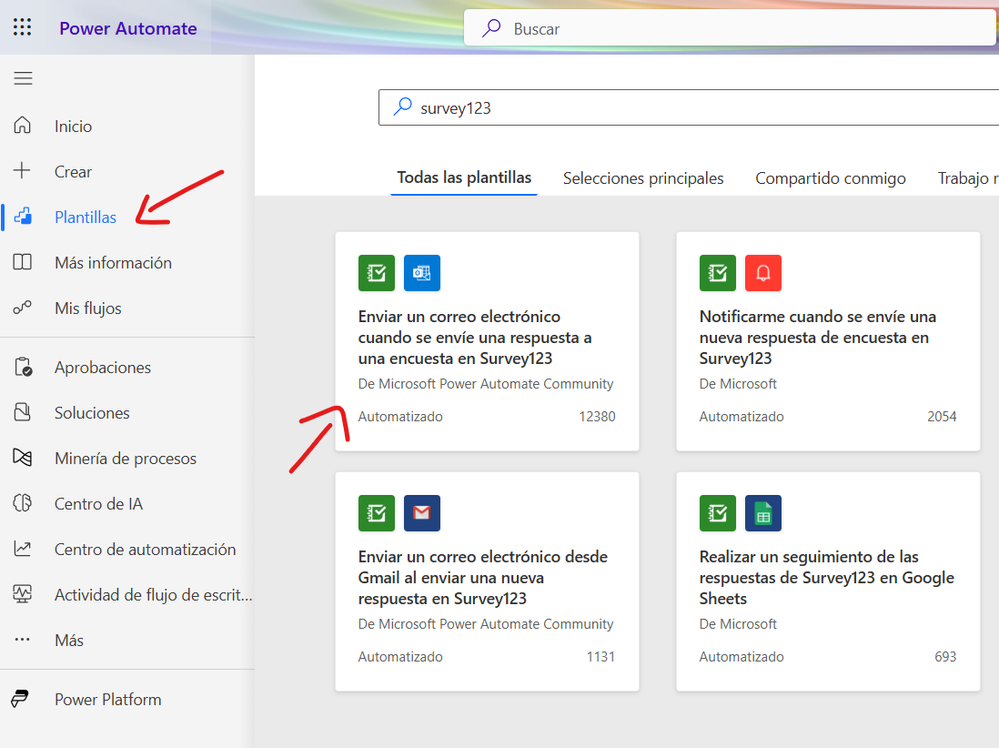999x748 pixels.
Task: Click the usage count 693
Action: [x=945, y=657]
